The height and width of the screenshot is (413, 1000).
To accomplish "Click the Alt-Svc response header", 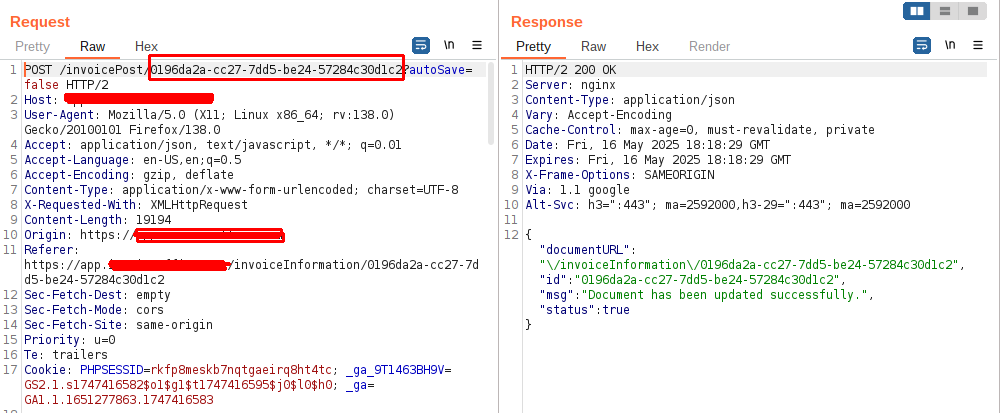I will [x=717, y=205].
